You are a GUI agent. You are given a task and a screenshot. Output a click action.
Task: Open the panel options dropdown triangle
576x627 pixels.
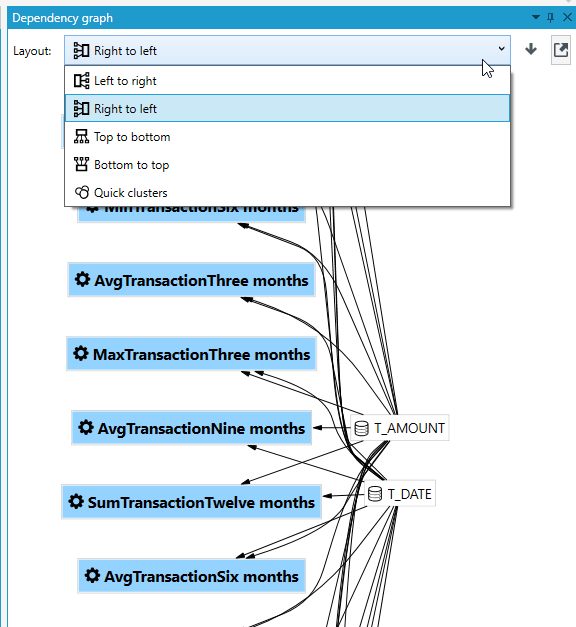536,17
